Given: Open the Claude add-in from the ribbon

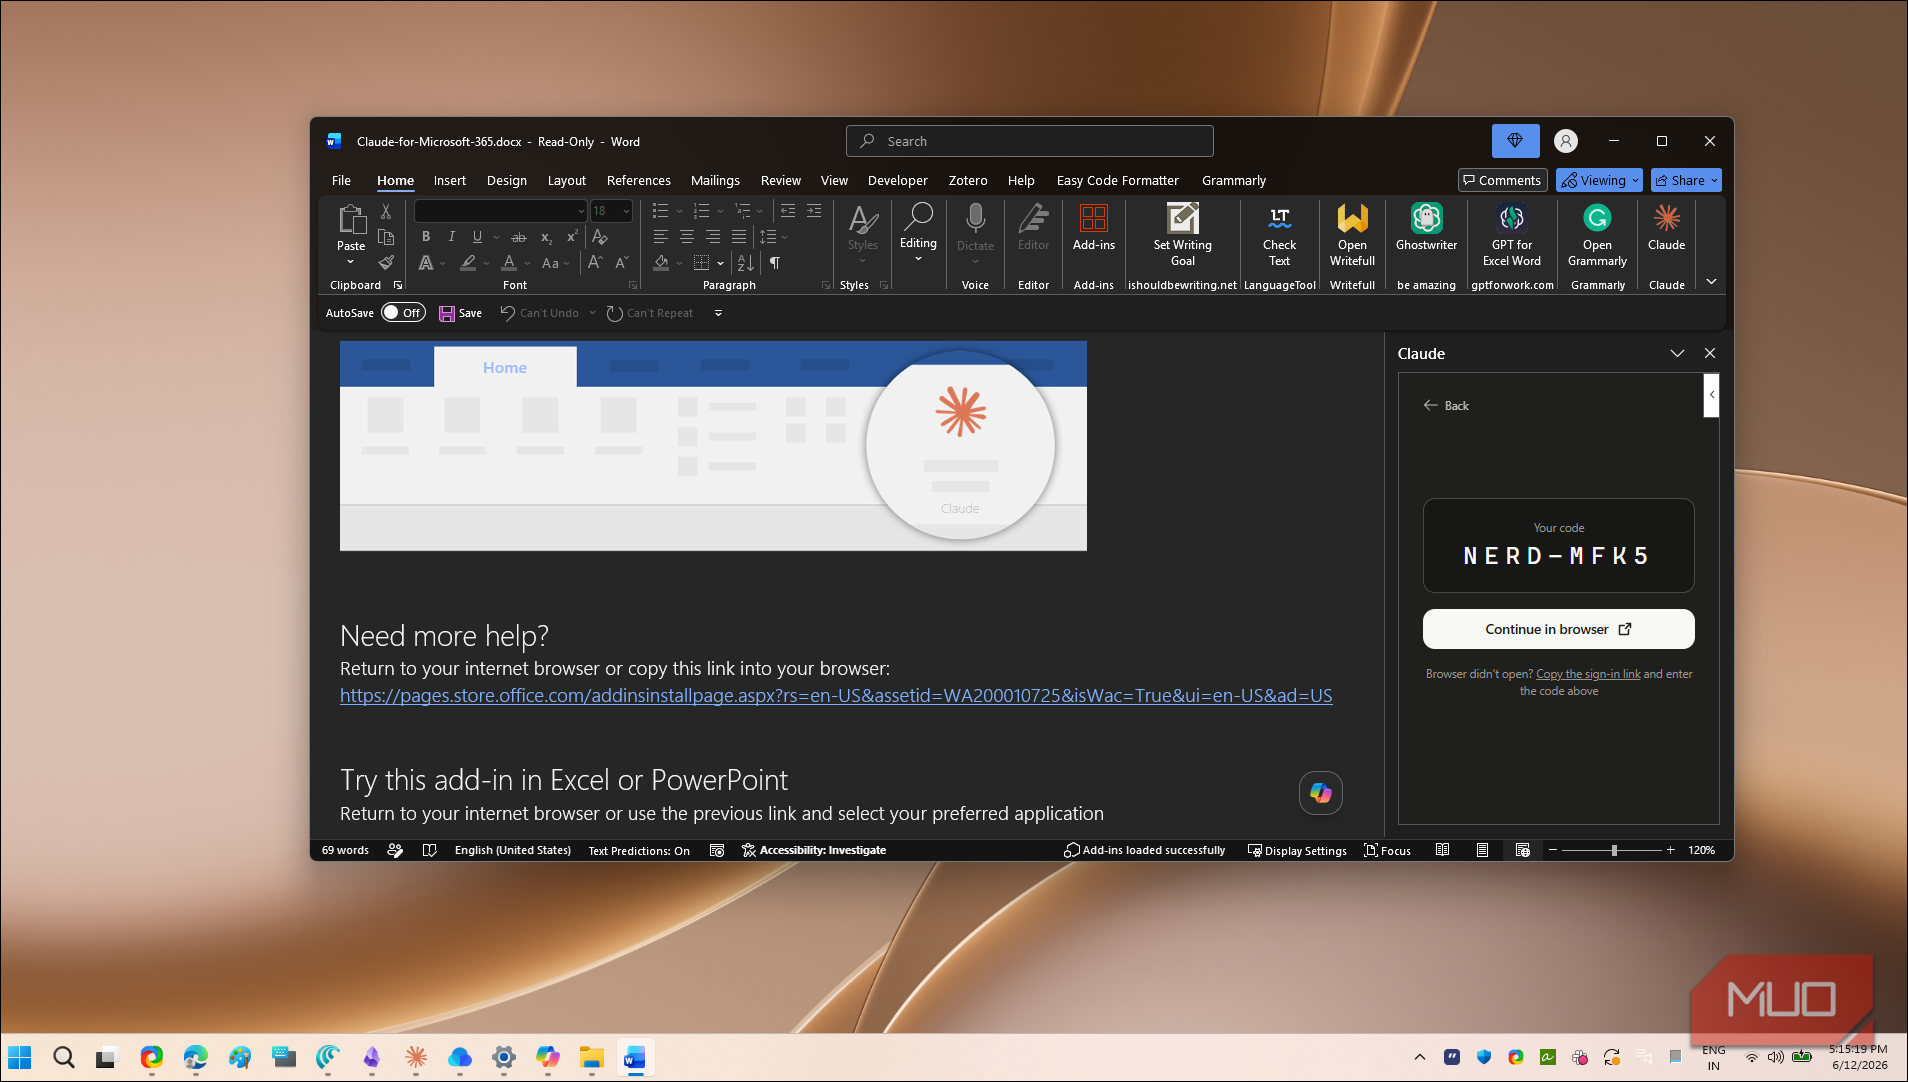Looking at the screenshot, I should (1666, 228).
